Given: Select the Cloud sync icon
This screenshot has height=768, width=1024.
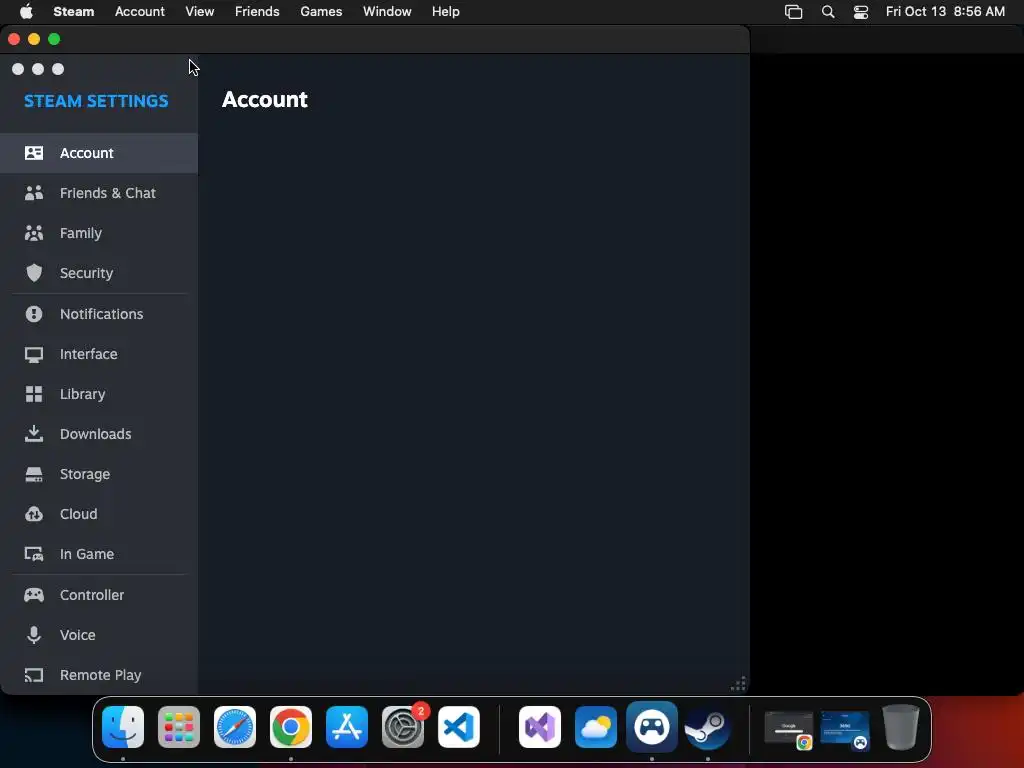Looking at the screenshot, I should click(x=34, y=514).
